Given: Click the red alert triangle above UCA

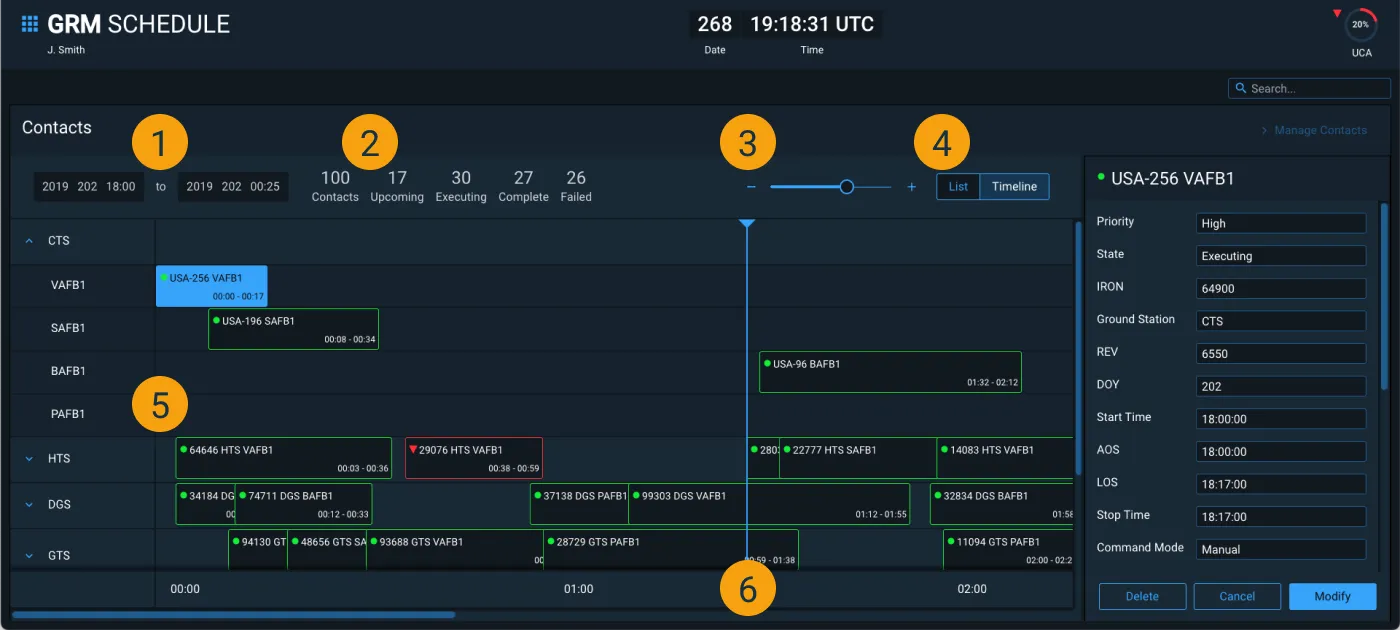Looking at the screenshot, I should tap(1337, 10).
